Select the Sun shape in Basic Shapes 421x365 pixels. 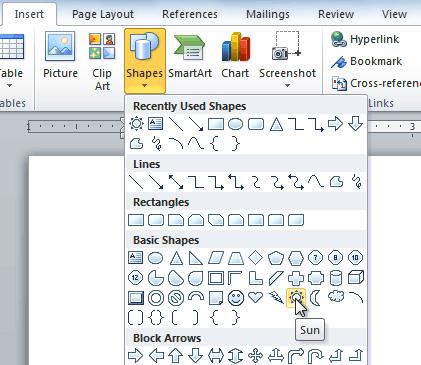coord(295,297)
